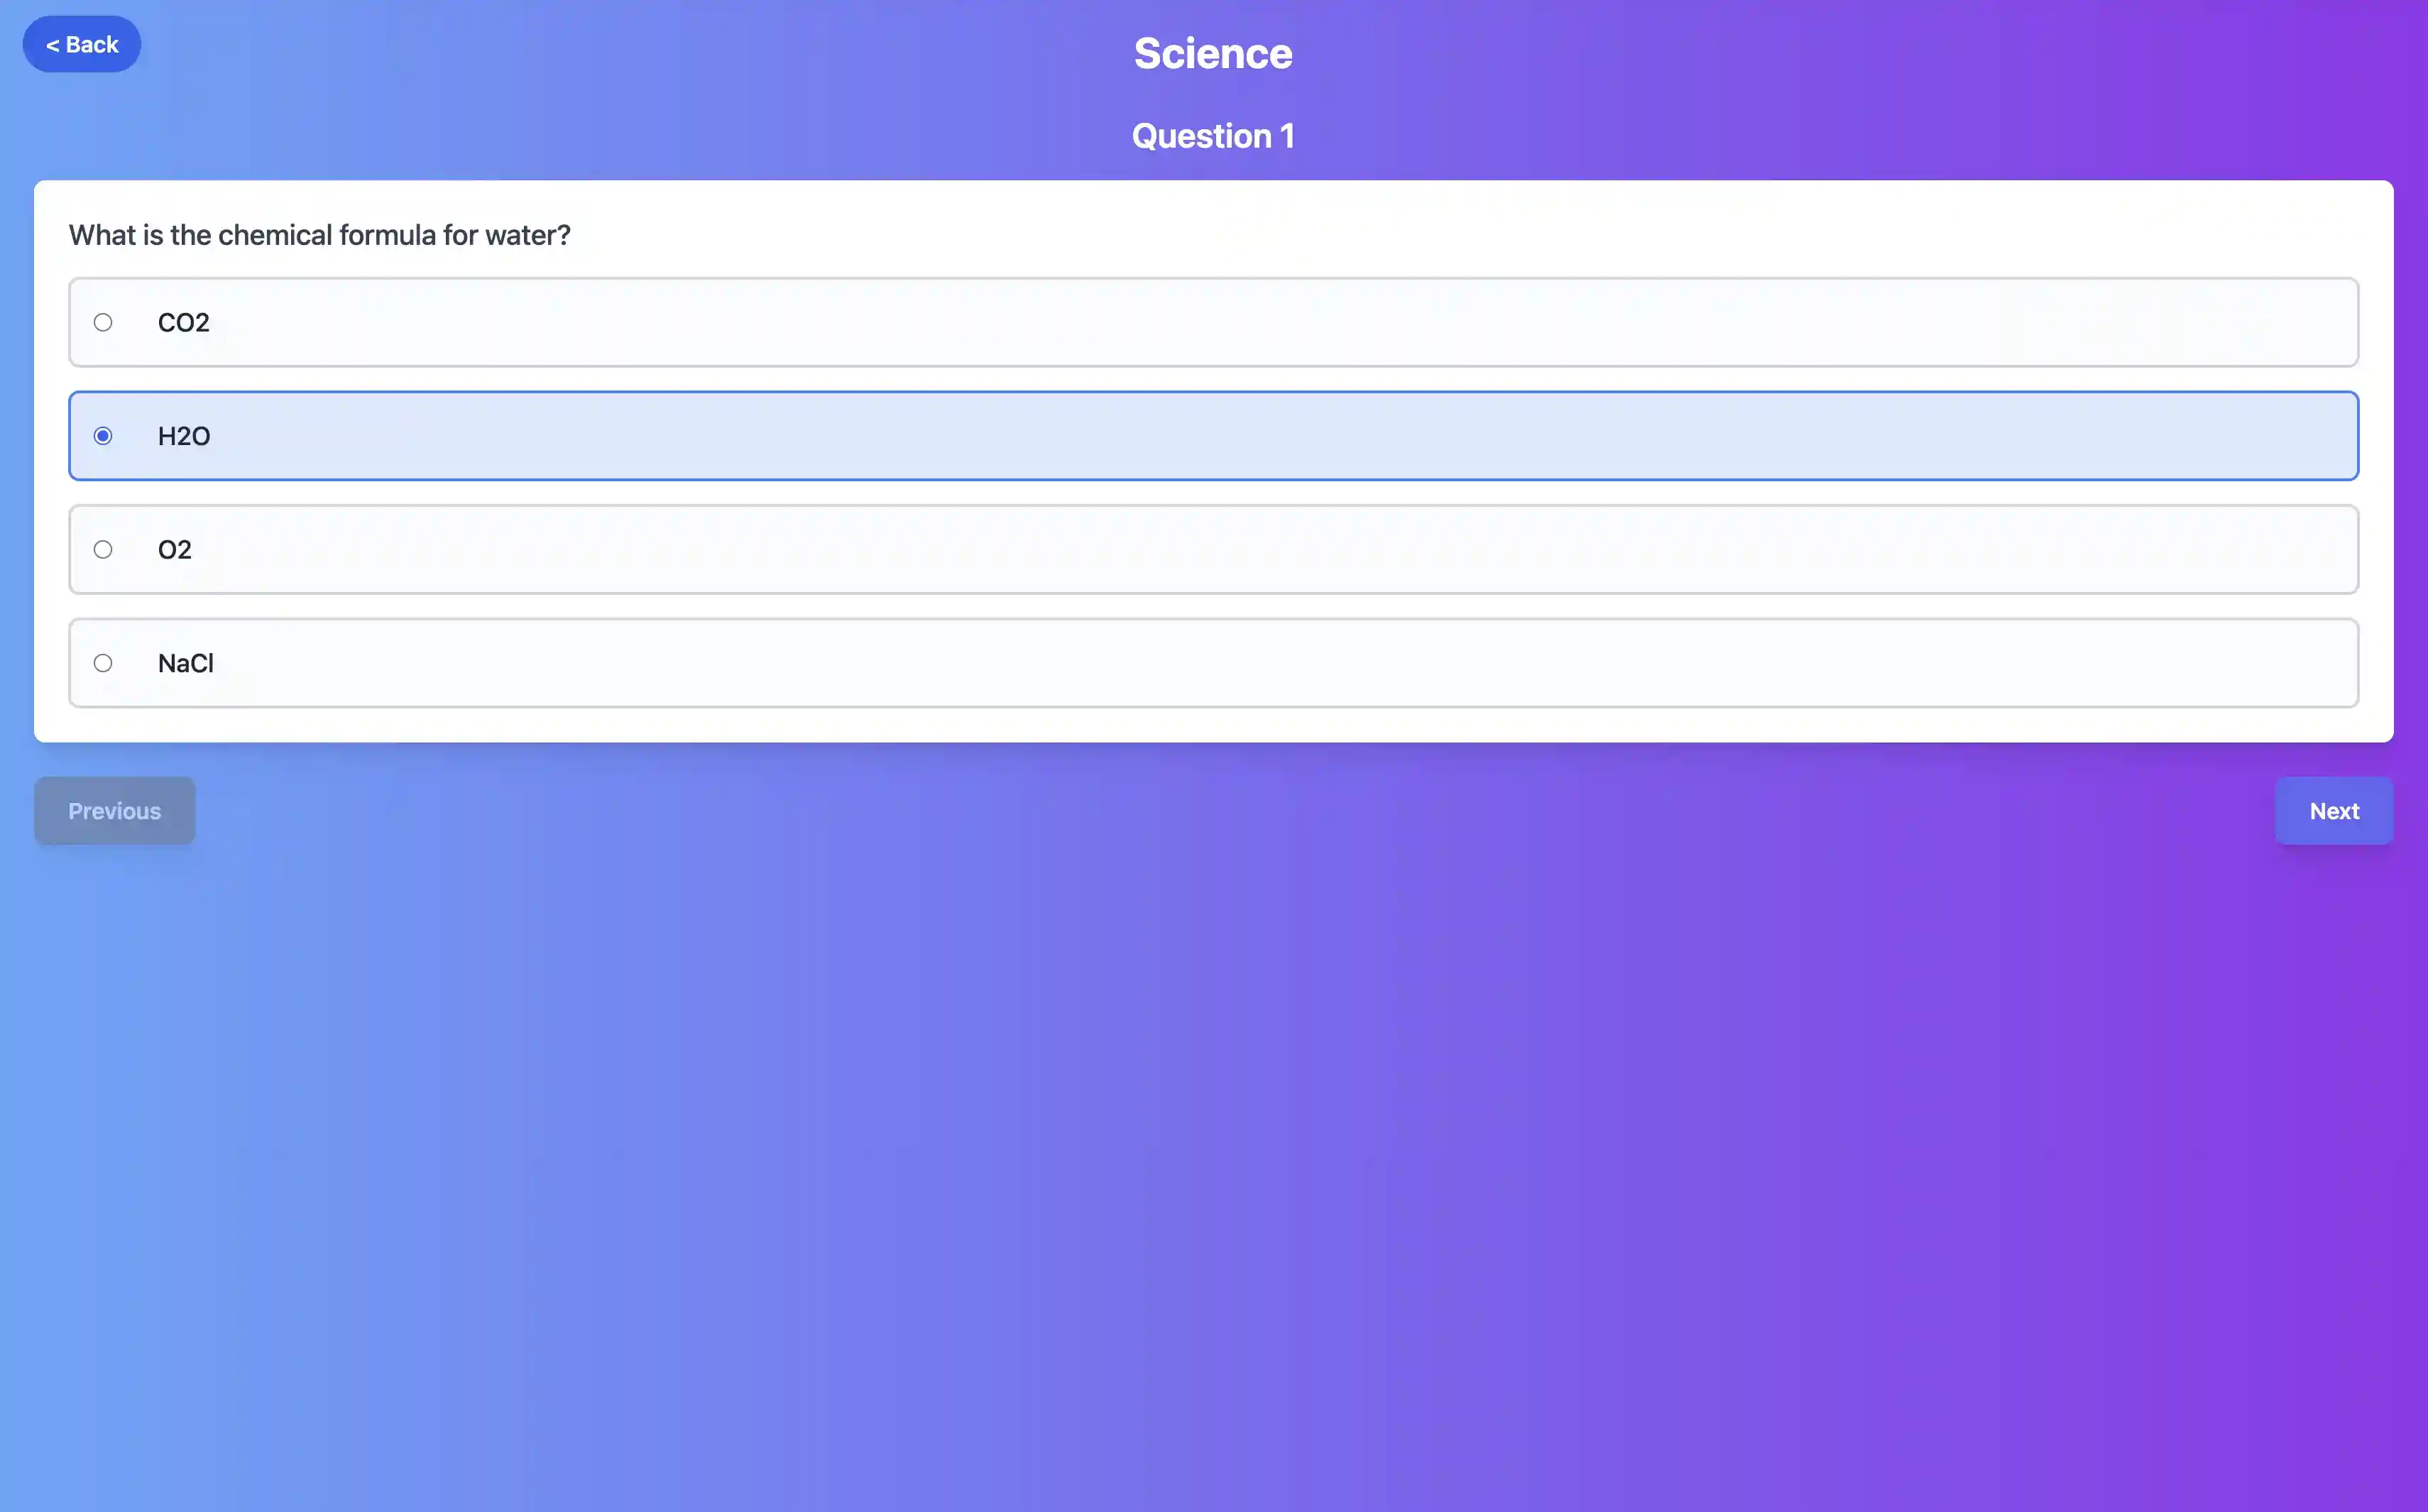Image resolution: width=2428 pixels, height=1512 pixels.
Task: Deselect the H2O radio button
Action: (104, 436)
